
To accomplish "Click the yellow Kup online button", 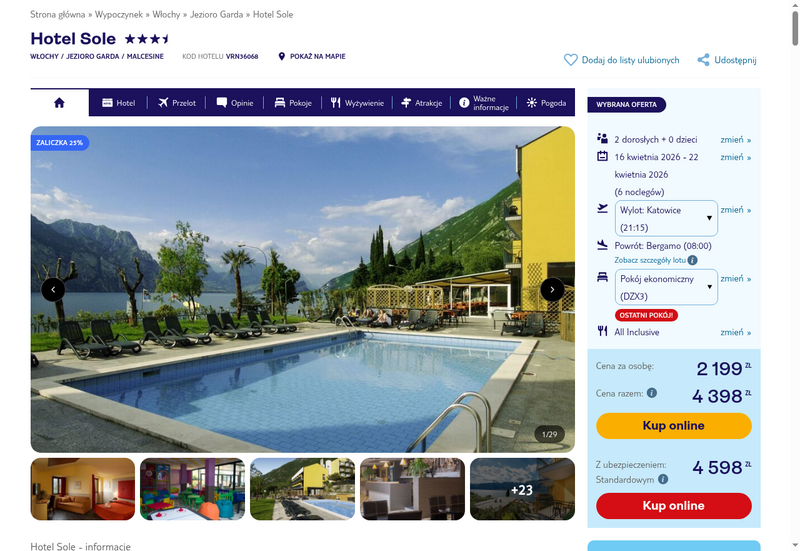I will pyautogui.click(x=673, y=425).
